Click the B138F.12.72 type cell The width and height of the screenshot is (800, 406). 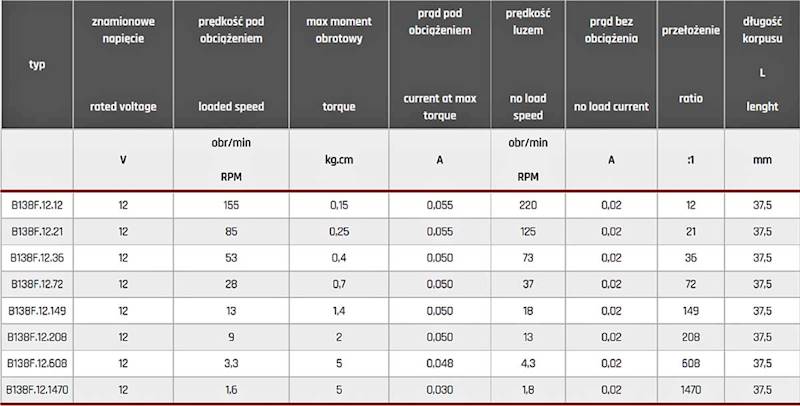(37, 284)
